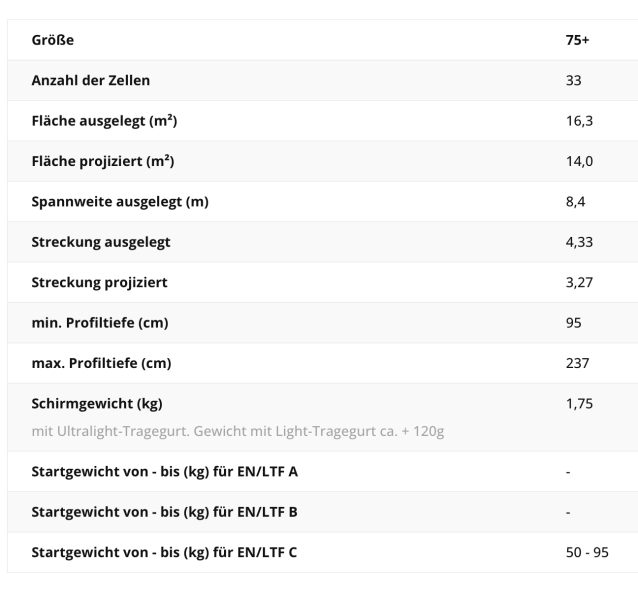Click the '75+' size column heading
The image size is (638, 600).
(x=577, y=41)
